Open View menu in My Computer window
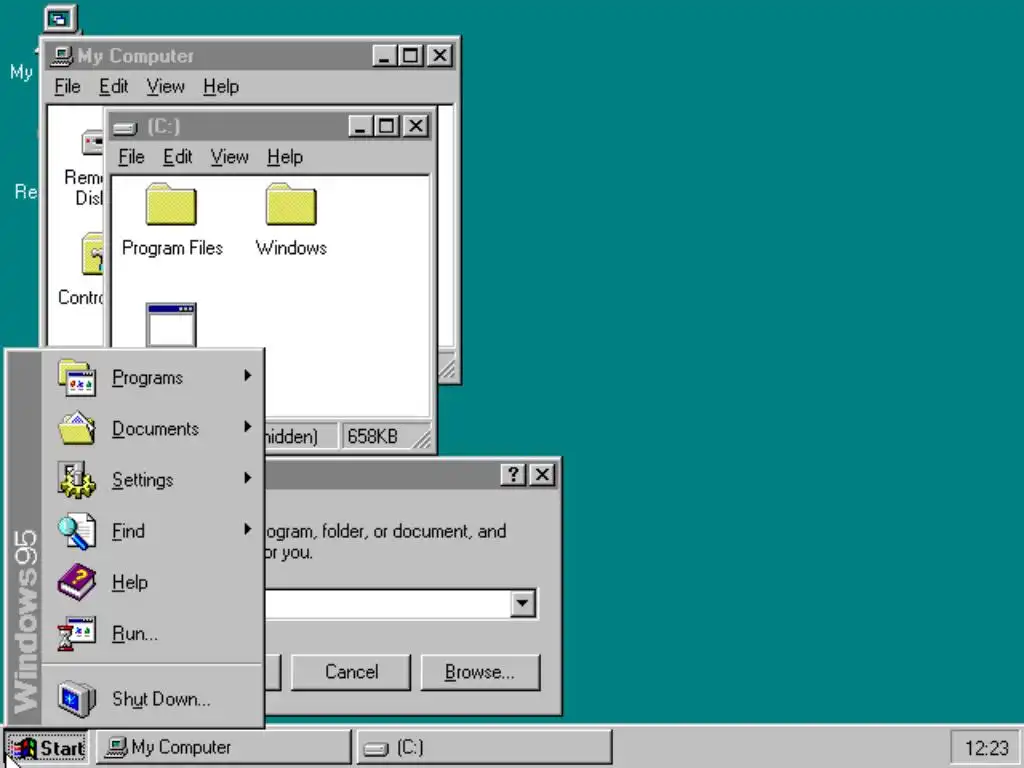Viewport: 1024px width, 768px height. click(165, 87)
